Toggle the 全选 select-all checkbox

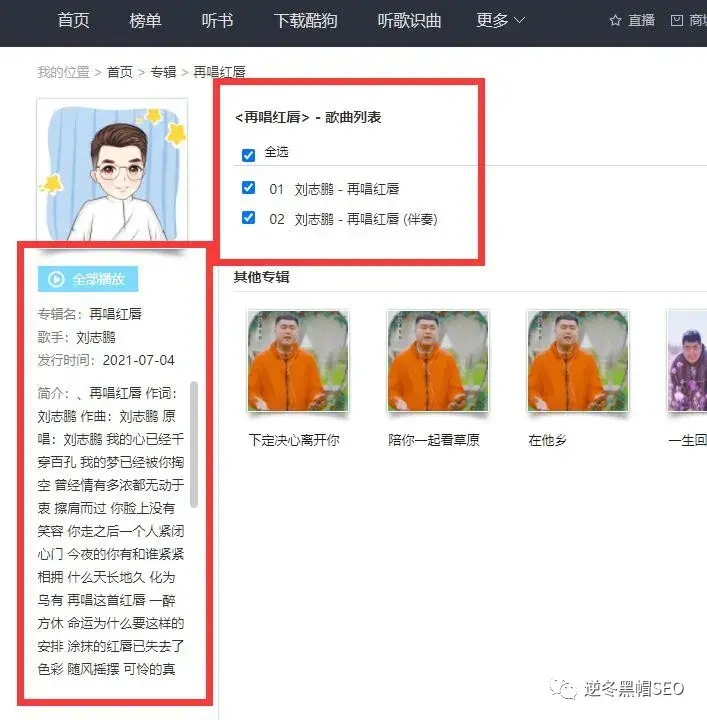248,155
